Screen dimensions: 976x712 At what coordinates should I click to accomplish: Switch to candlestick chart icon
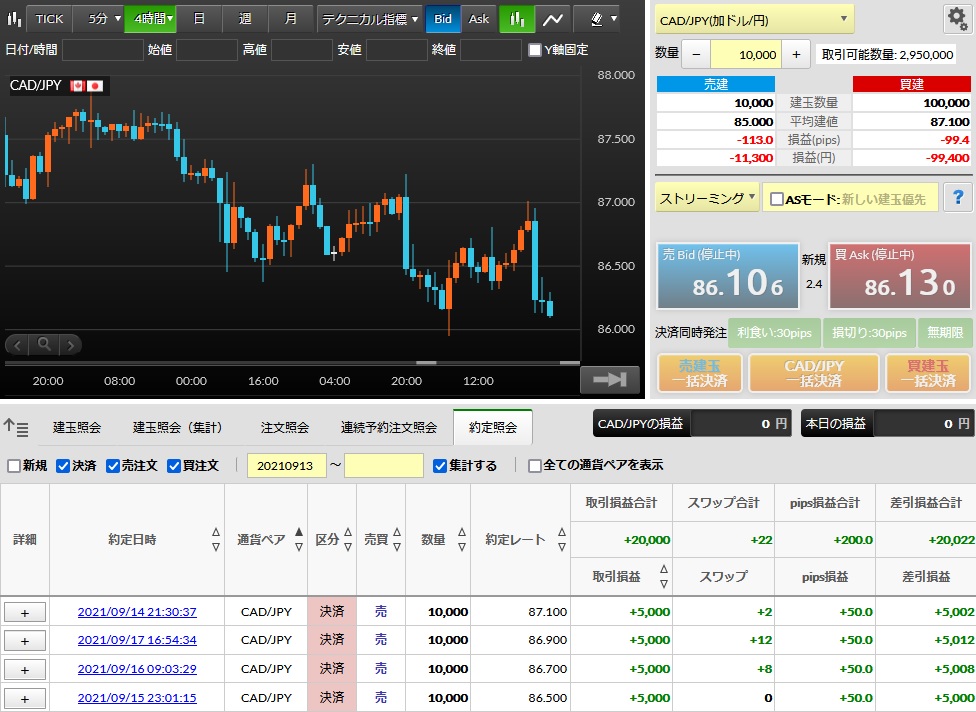pos(517,19)
